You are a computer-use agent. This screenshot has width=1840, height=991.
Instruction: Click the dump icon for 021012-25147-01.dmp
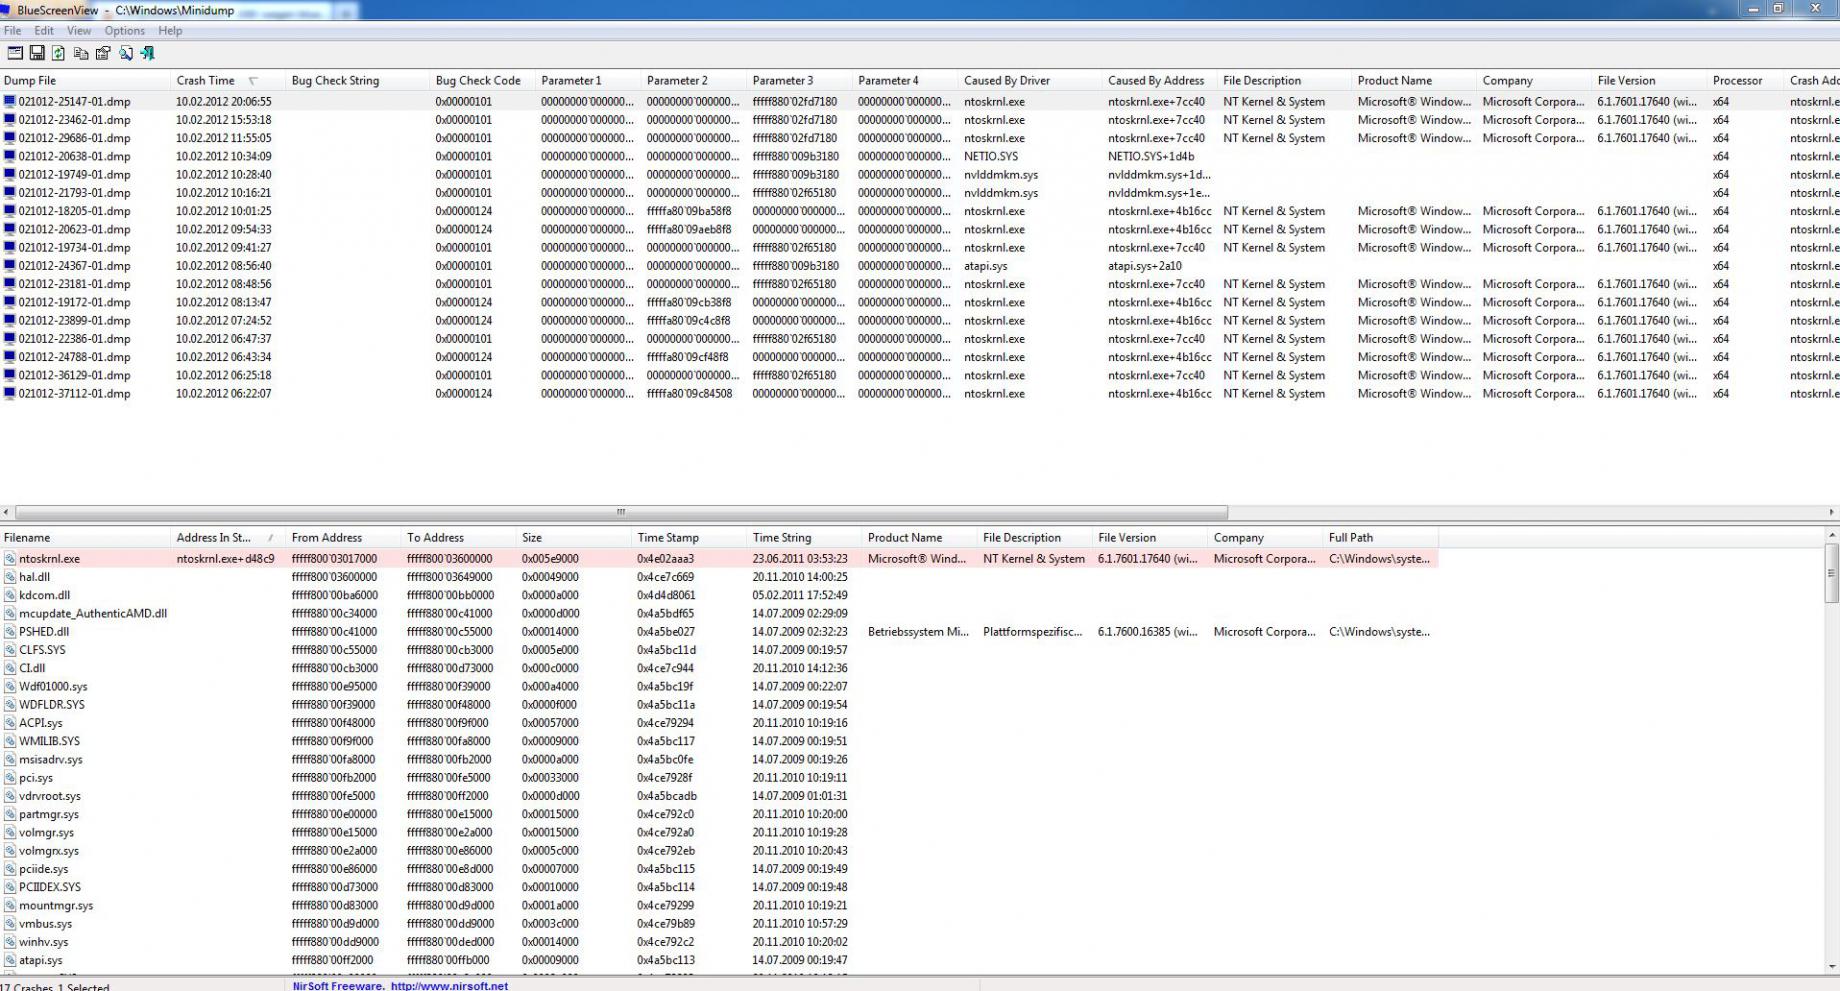tap(10, 102)
